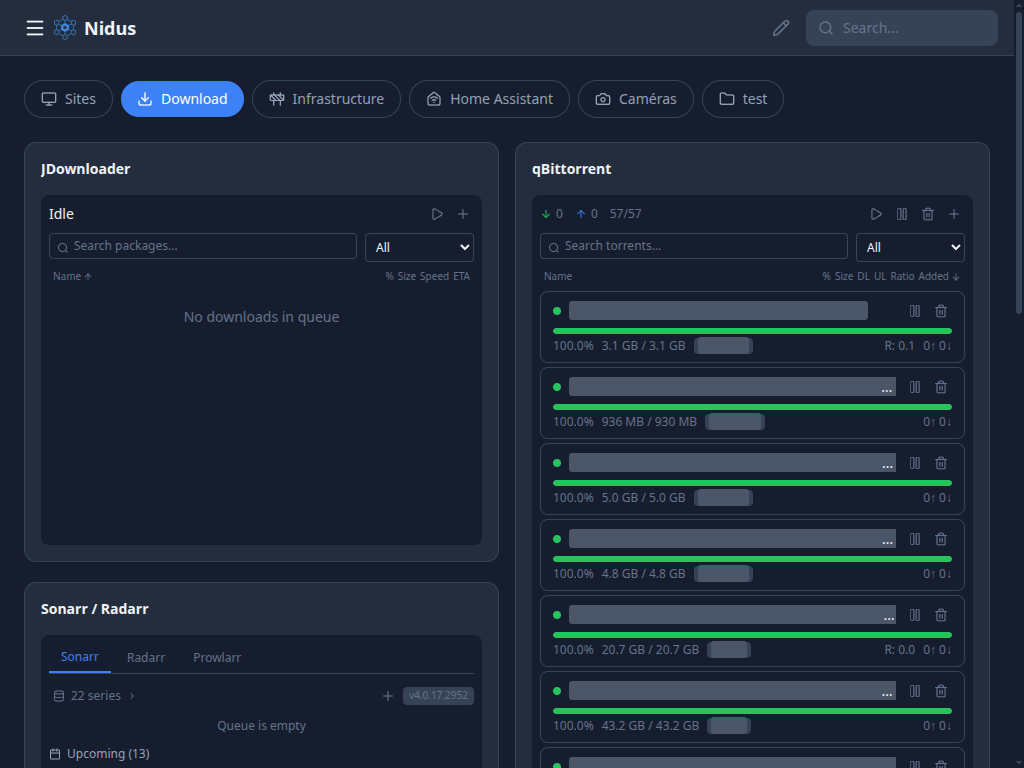Toggle sort by Added column in qBittorrent

pos(939,276)
